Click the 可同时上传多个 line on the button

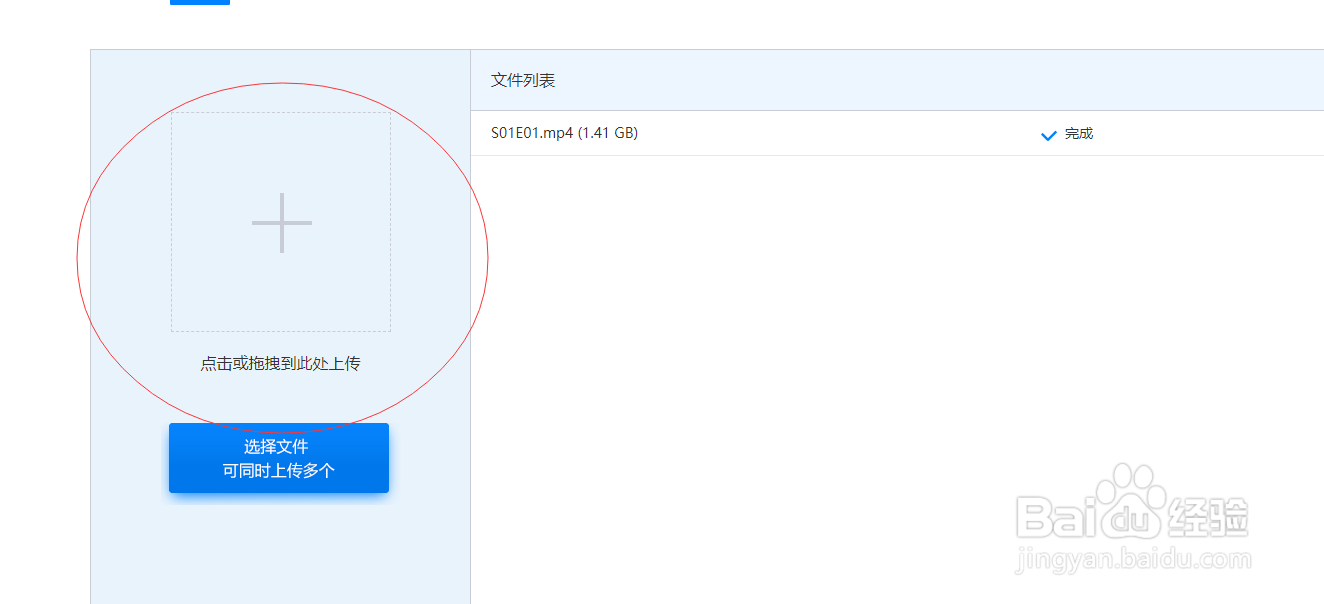pos(279,470)
